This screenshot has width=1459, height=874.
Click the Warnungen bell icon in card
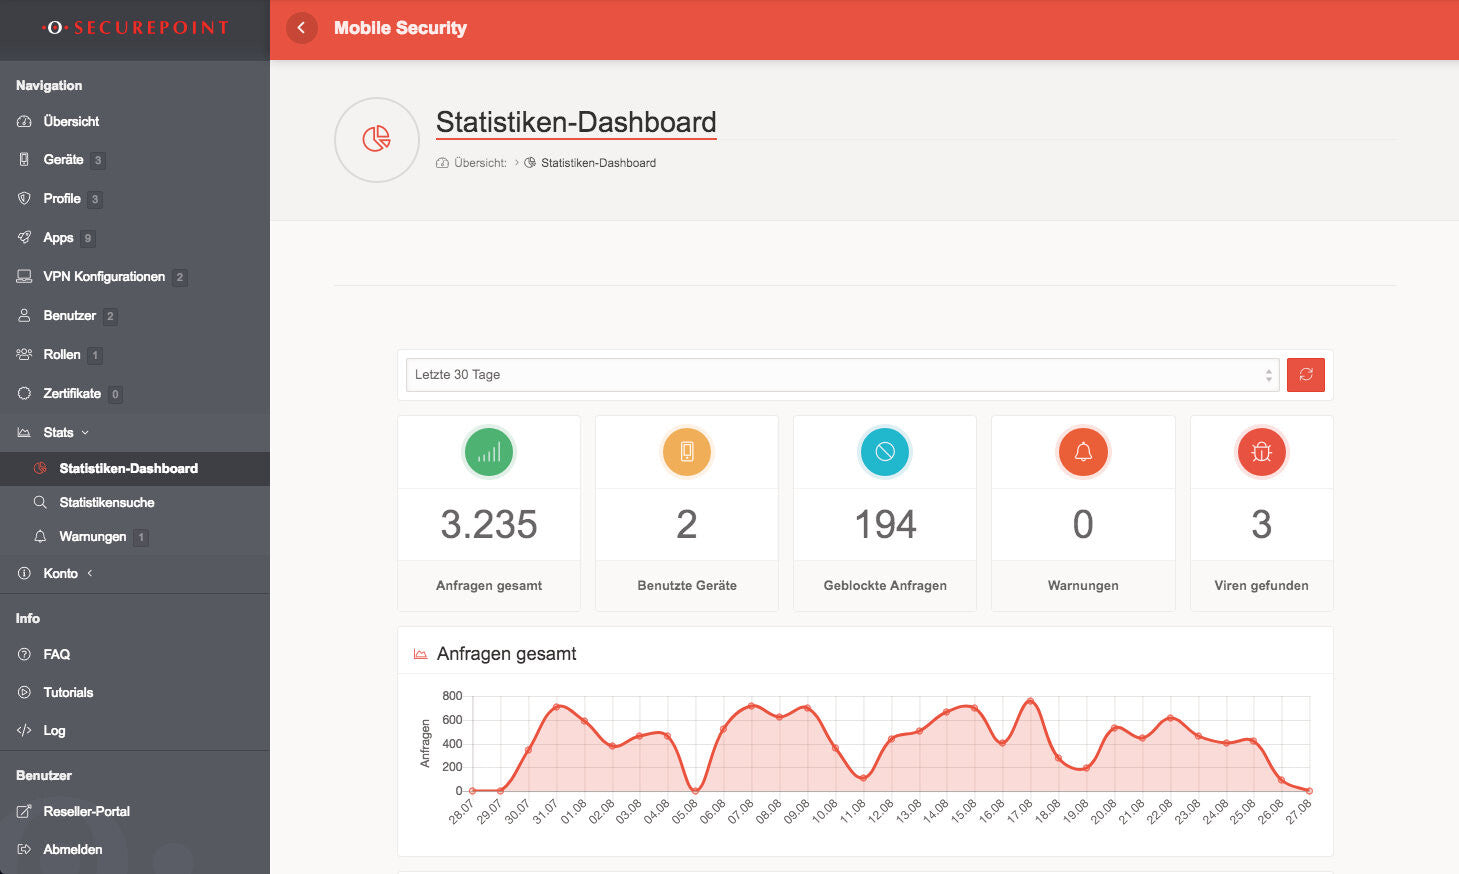coord(1082,452)
